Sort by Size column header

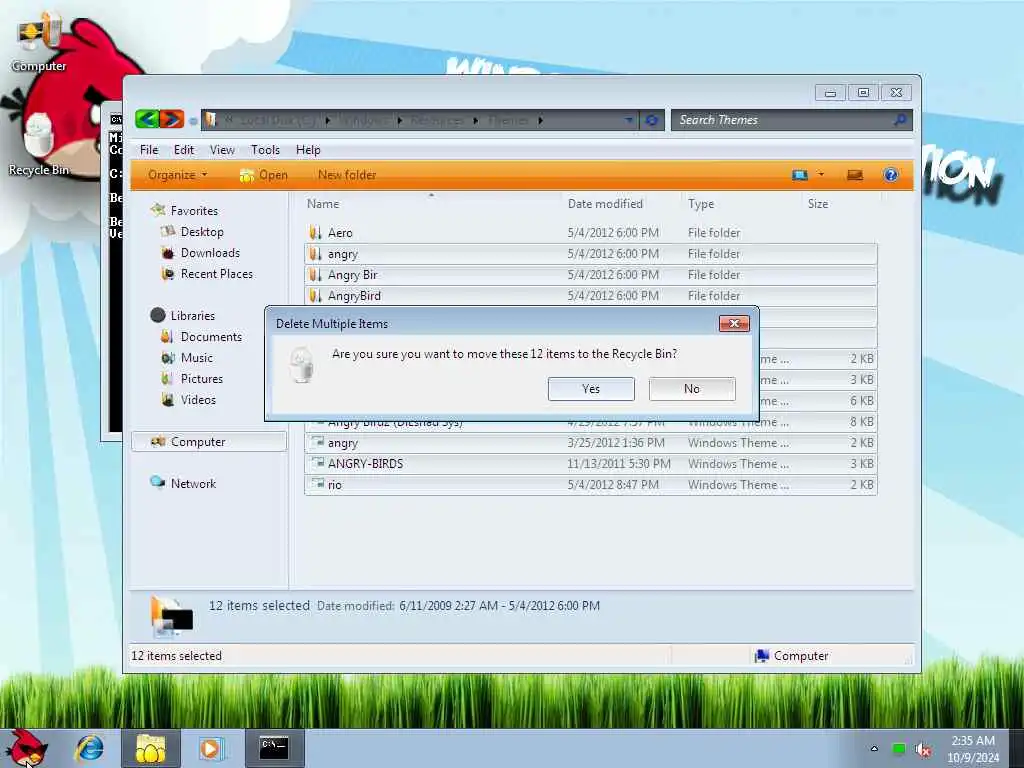point(818,204)
